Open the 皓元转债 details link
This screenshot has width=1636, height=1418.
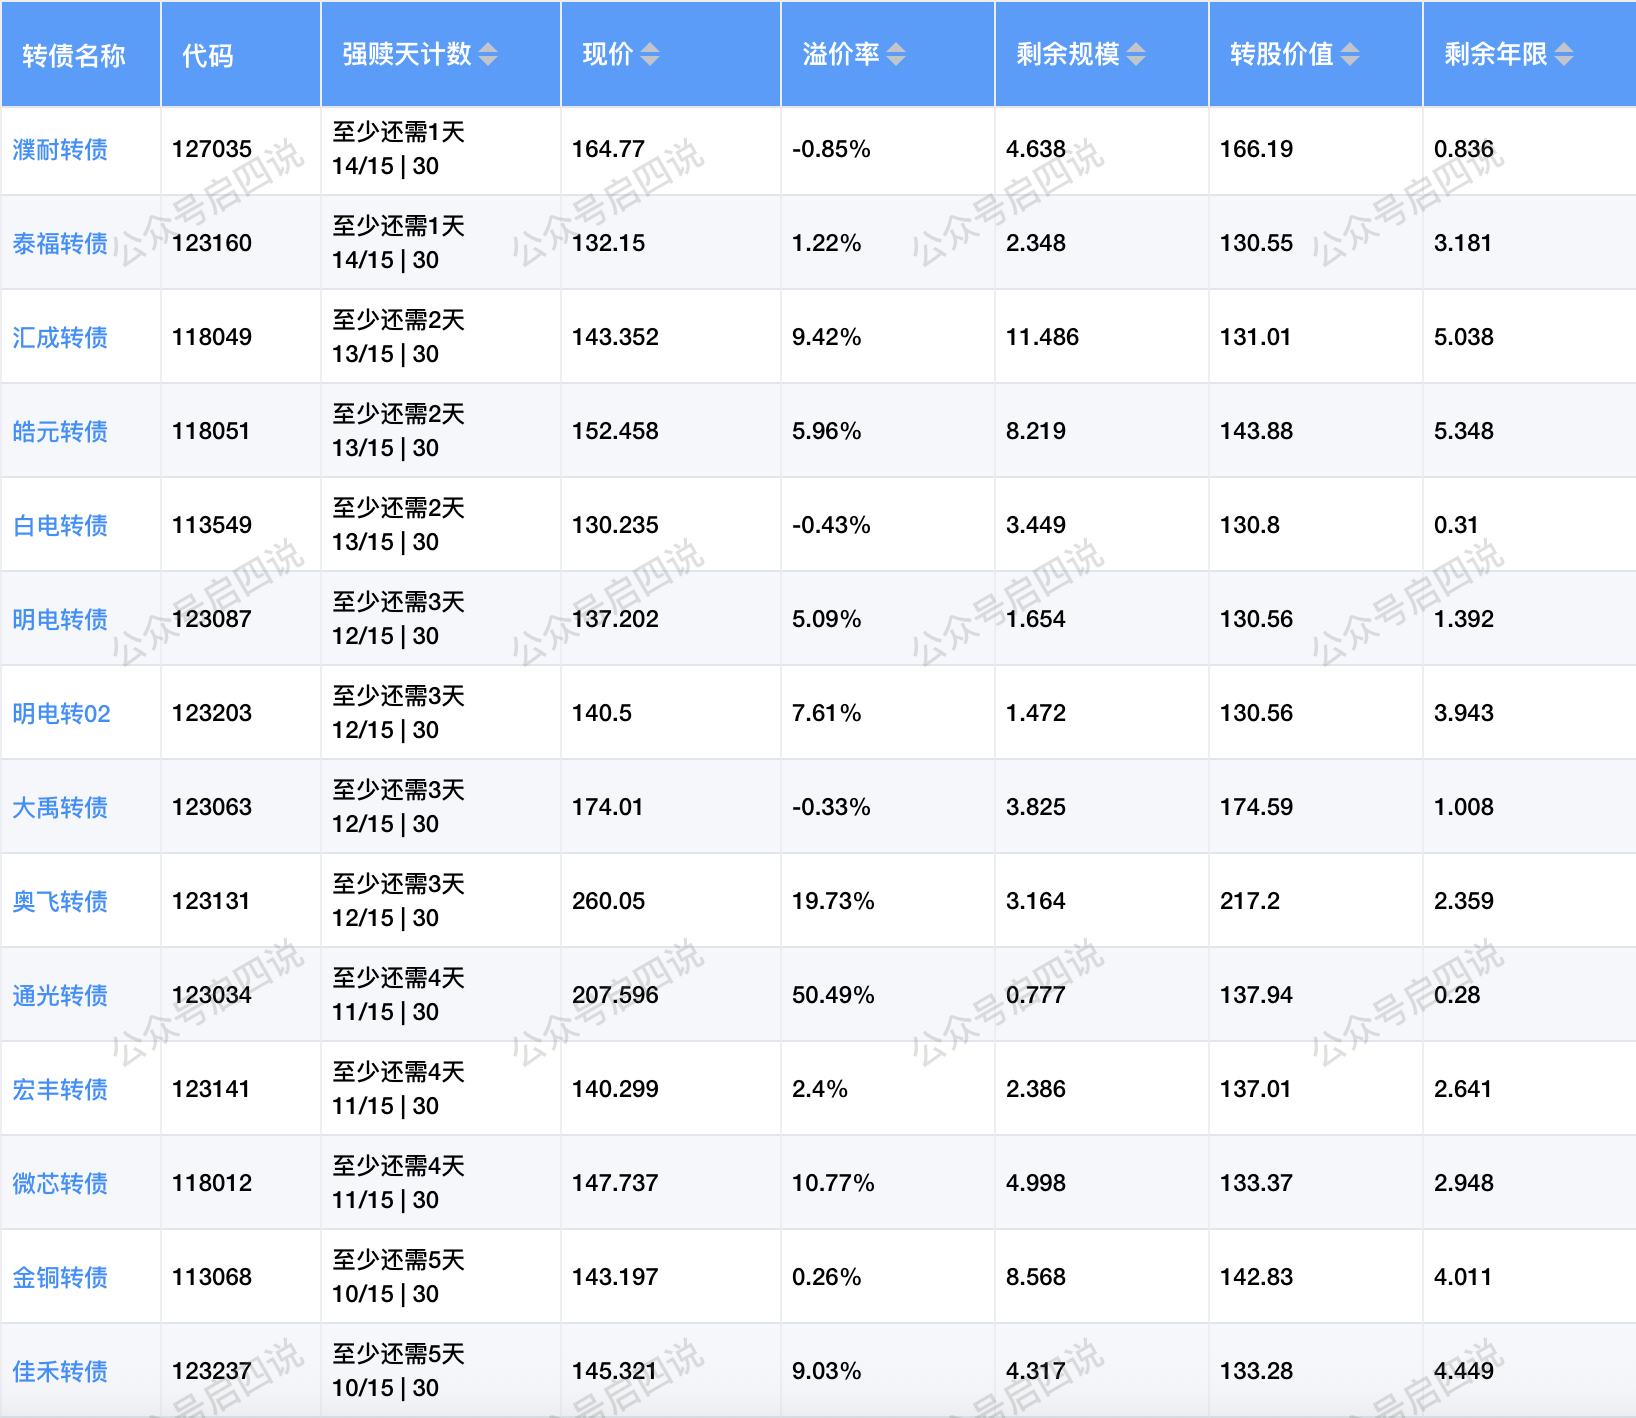[x=60, y=432]
